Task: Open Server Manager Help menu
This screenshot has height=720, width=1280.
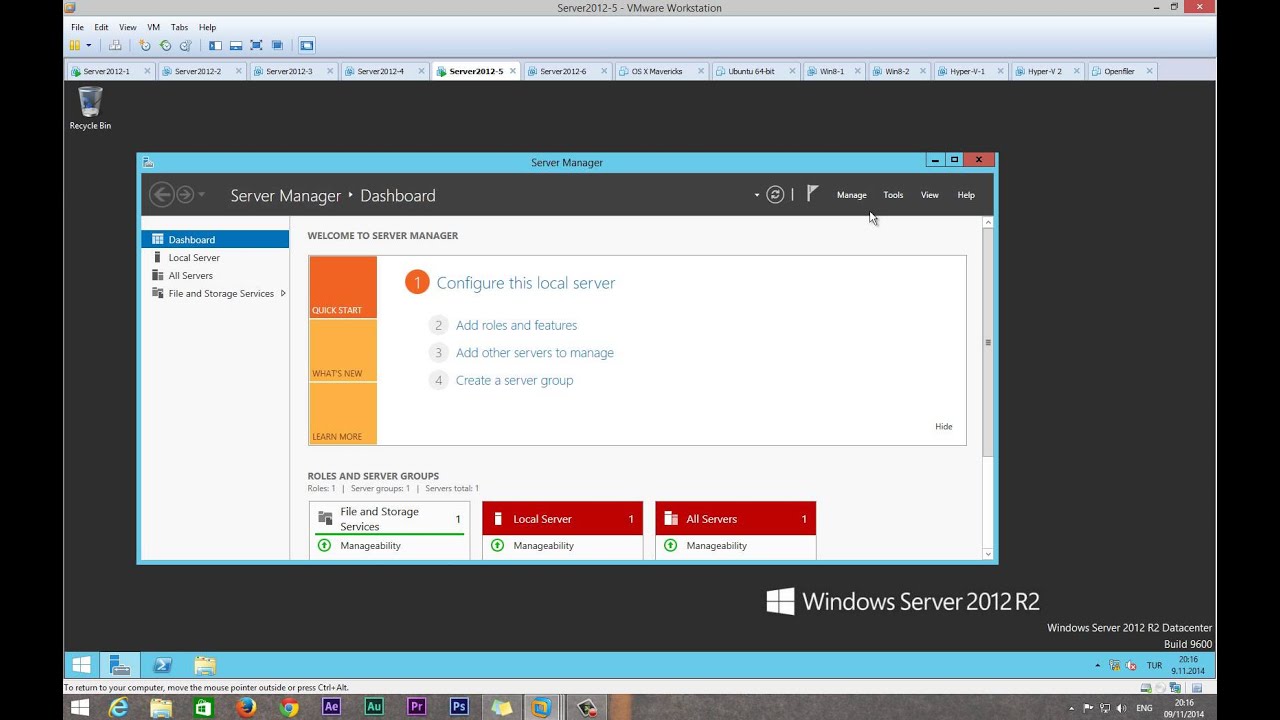Action: 966,195
